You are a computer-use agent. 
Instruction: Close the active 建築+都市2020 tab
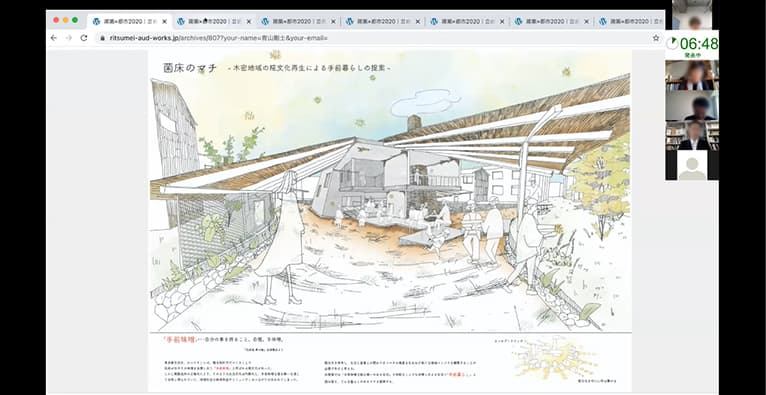[x=165, y=21]
